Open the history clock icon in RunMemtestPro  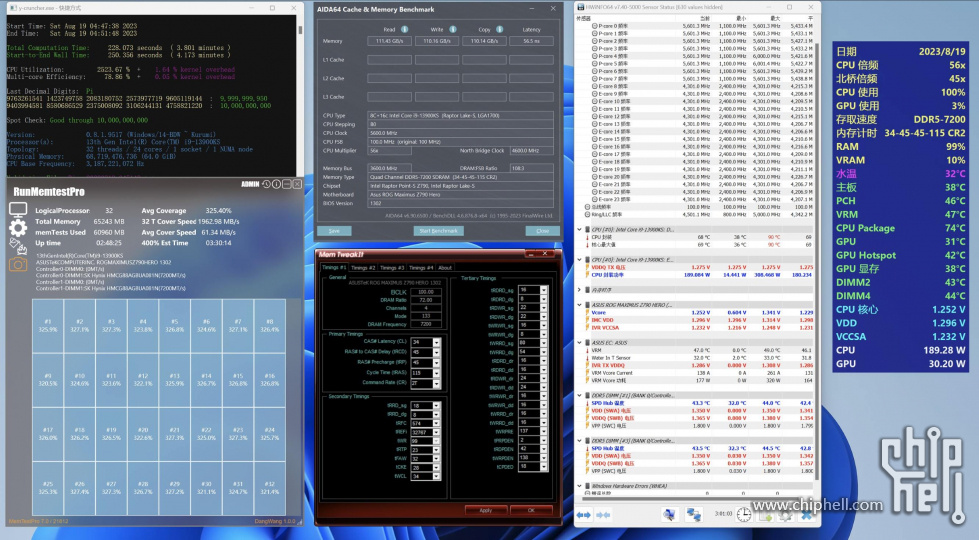click(267, 184)
